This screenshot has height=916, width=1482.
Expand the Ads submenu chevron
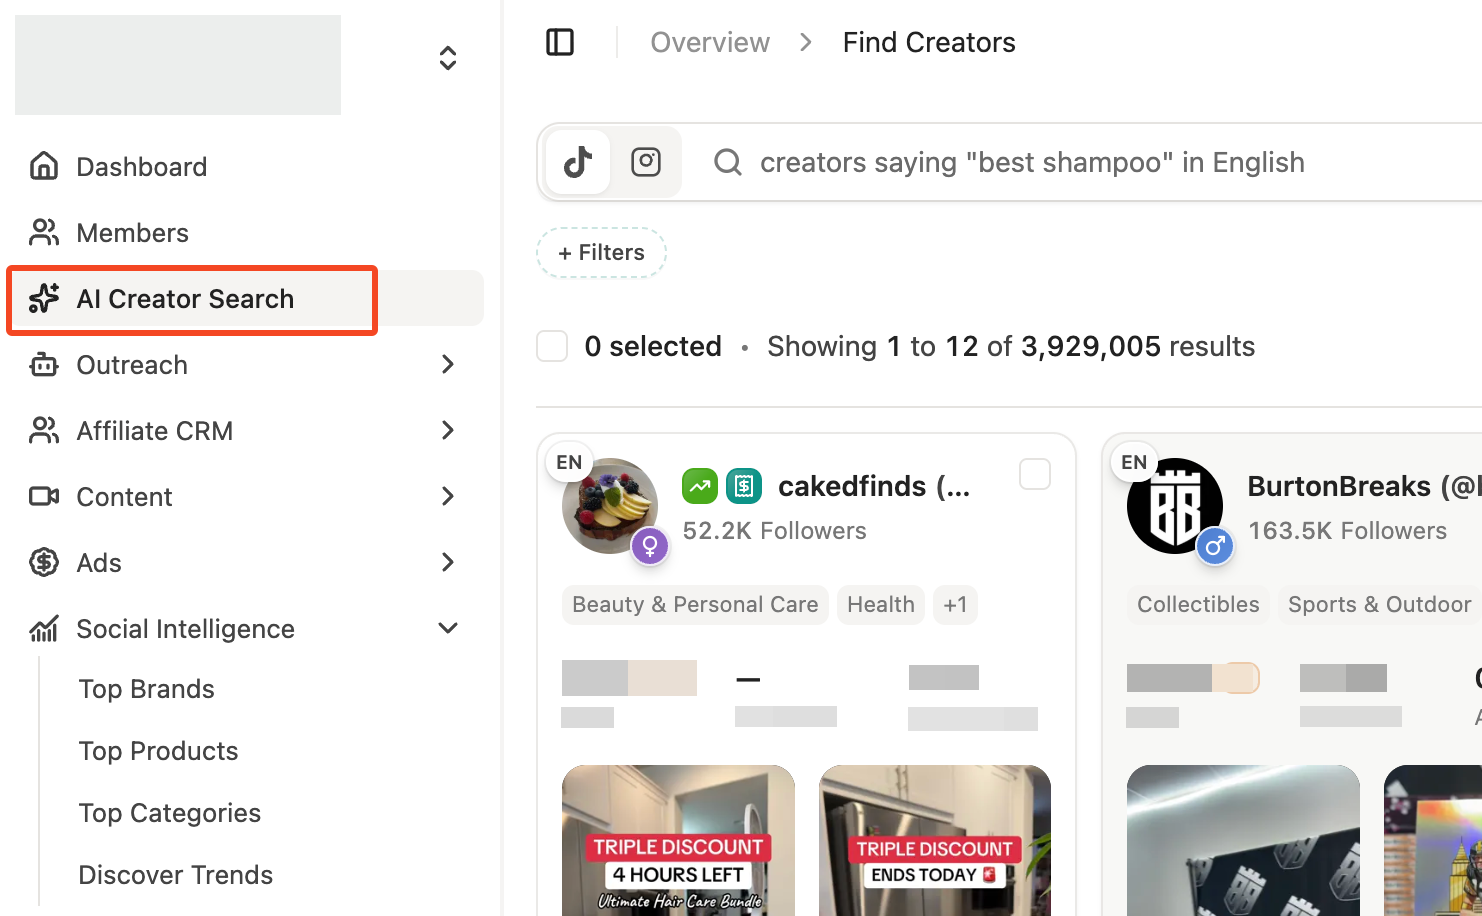click(x=448, y=562)
